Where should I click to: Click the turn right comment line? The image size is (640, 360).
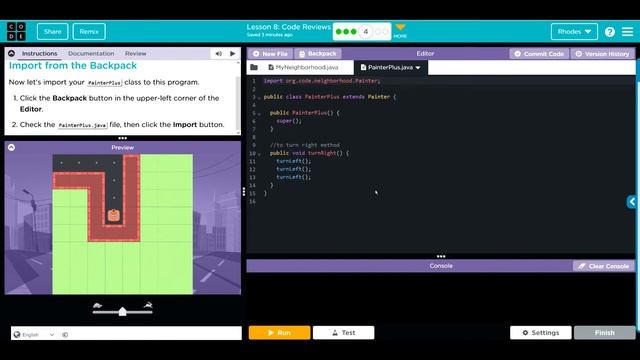304,145
